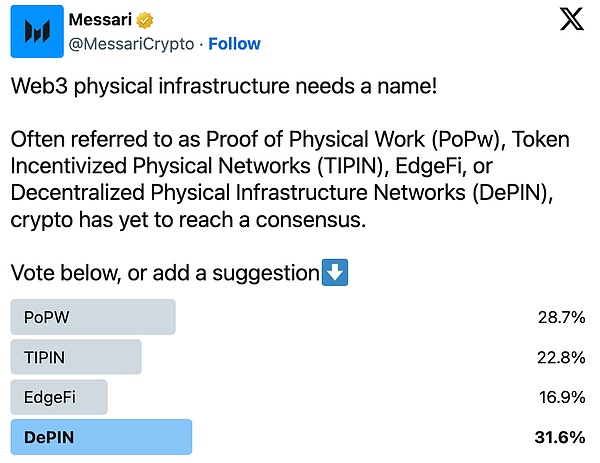Follow the MessariCrypto account
The height and width of the screenshot is (463, 600).
pyautogui.click(x=234, y=44)
